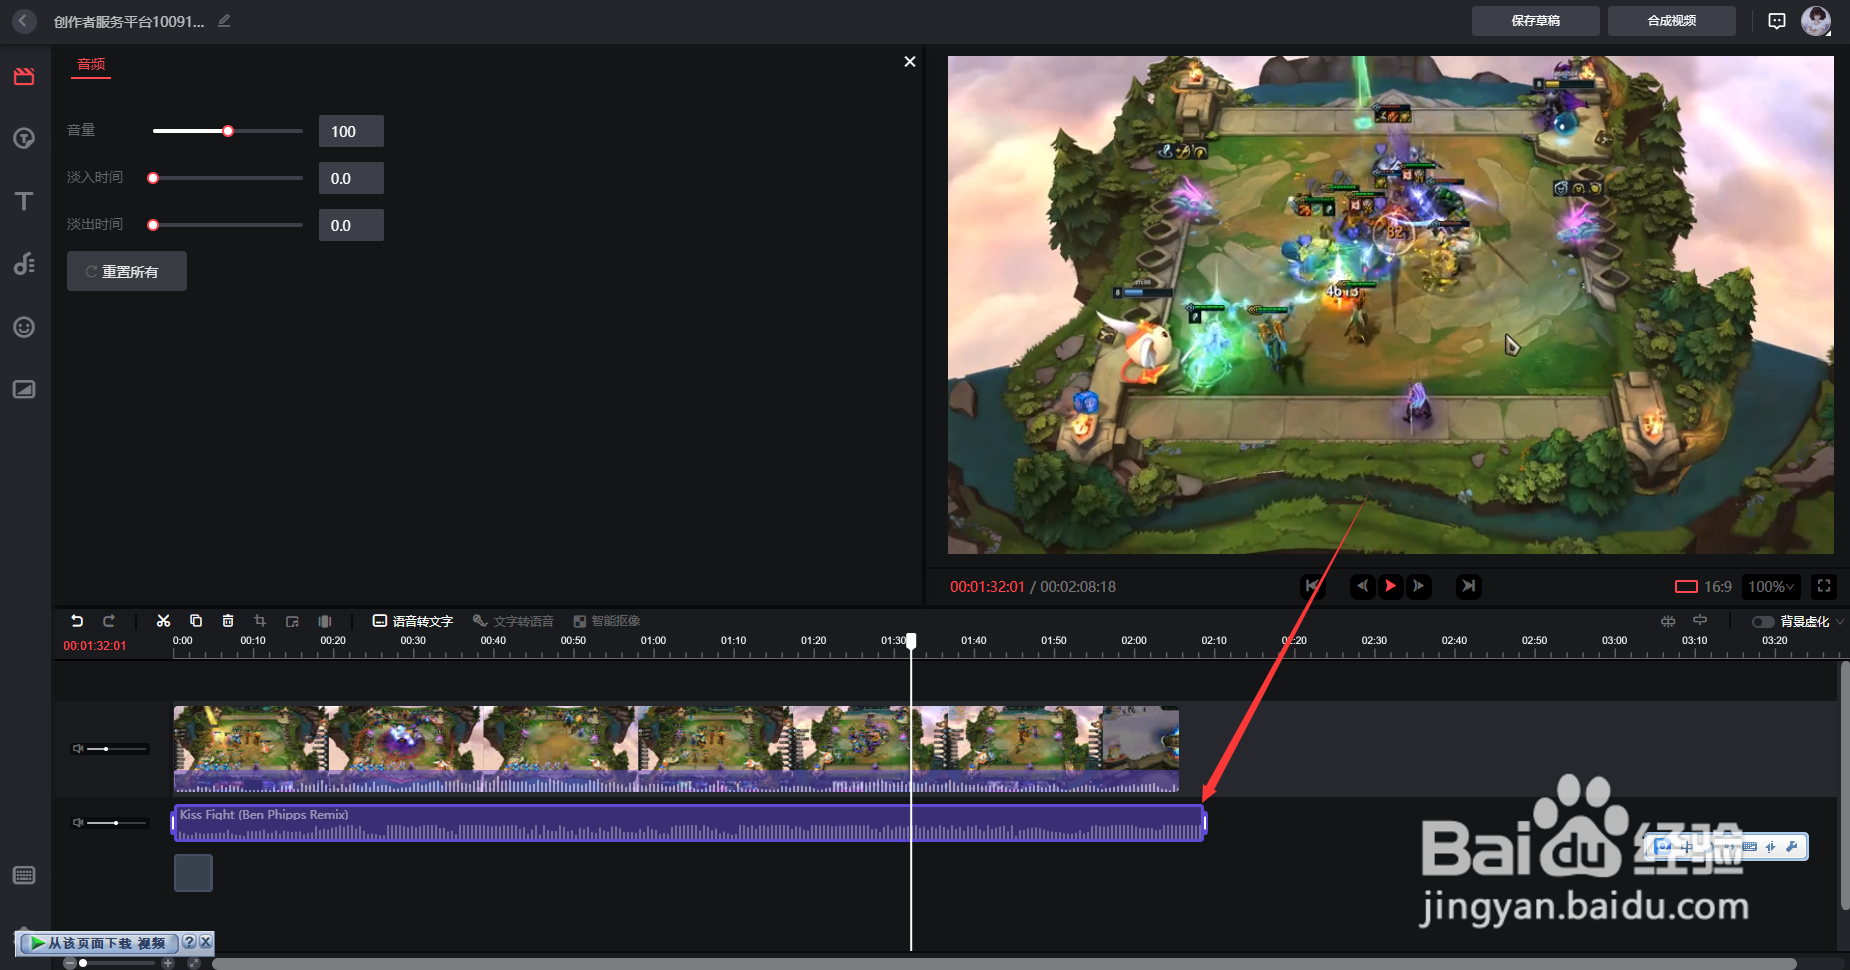Screen dimensions: 1850x970
Task: Open the sticker emoji sidebar icon
Action: point(24,327)
